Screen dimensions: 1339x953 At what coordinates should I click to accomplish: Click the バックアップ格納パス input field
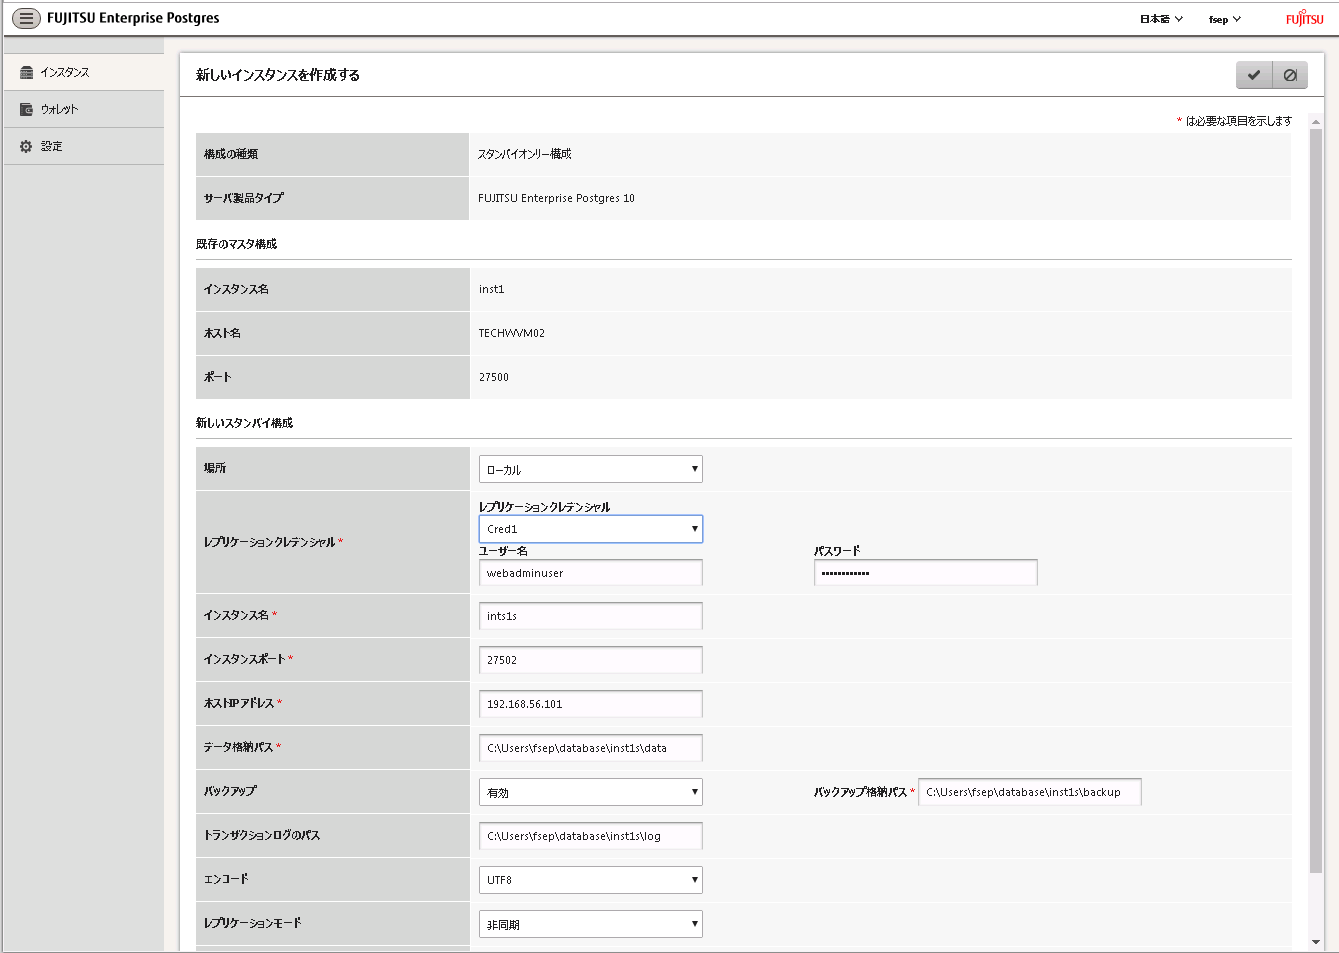point(1030,792)
